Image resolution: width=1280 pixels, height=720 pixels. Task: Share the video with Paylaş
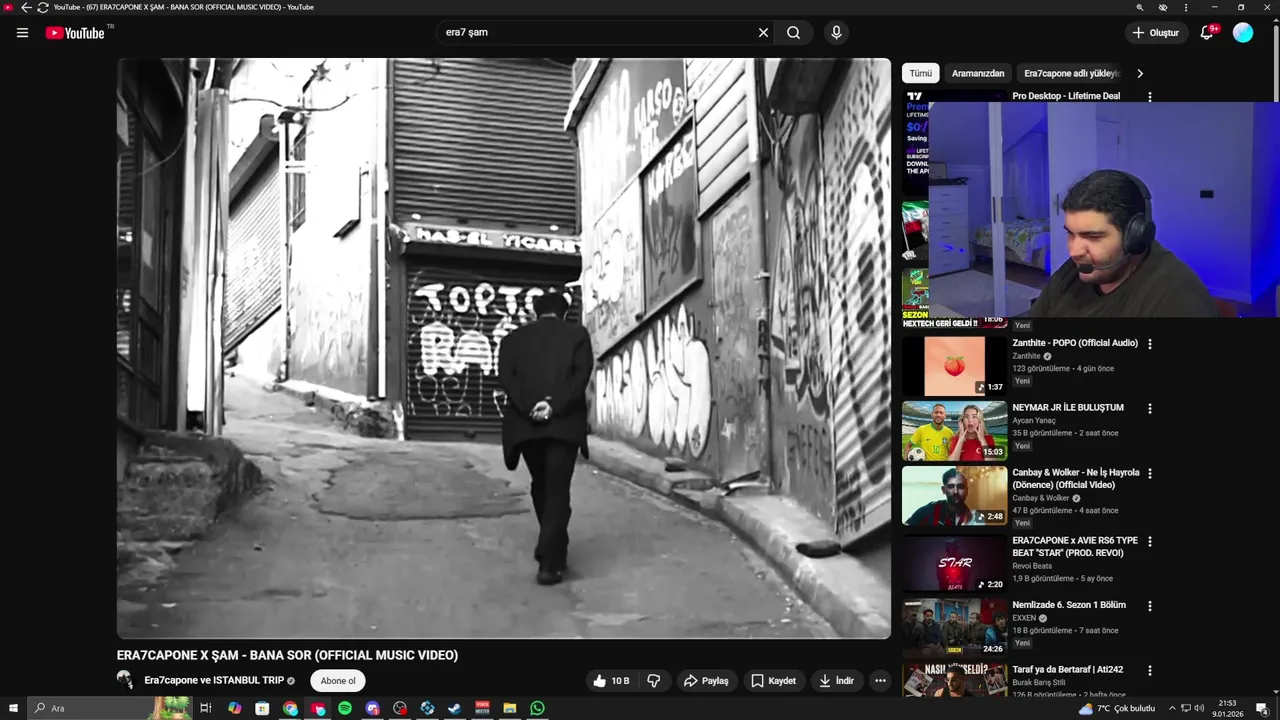pyautogui.click(x=706, y=681)
